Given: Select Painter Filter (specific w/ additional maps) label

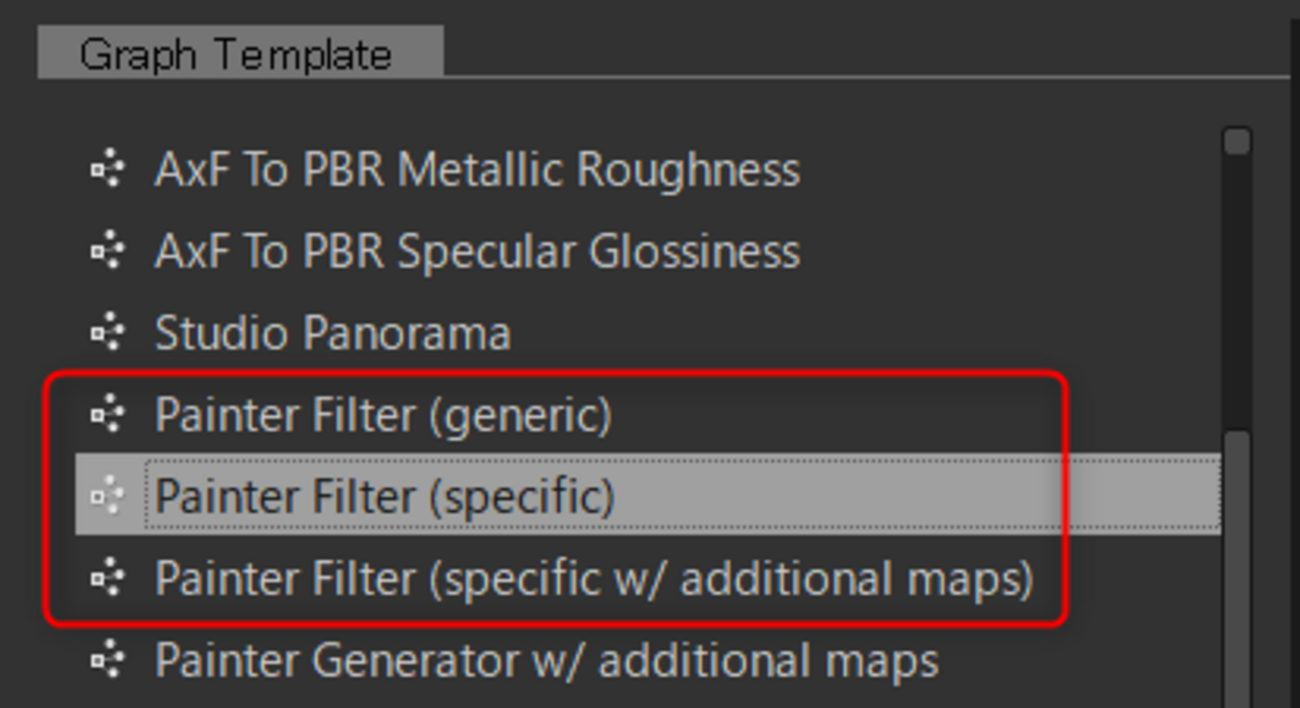Looking at the screenshot, I should [x=594, y=578].
